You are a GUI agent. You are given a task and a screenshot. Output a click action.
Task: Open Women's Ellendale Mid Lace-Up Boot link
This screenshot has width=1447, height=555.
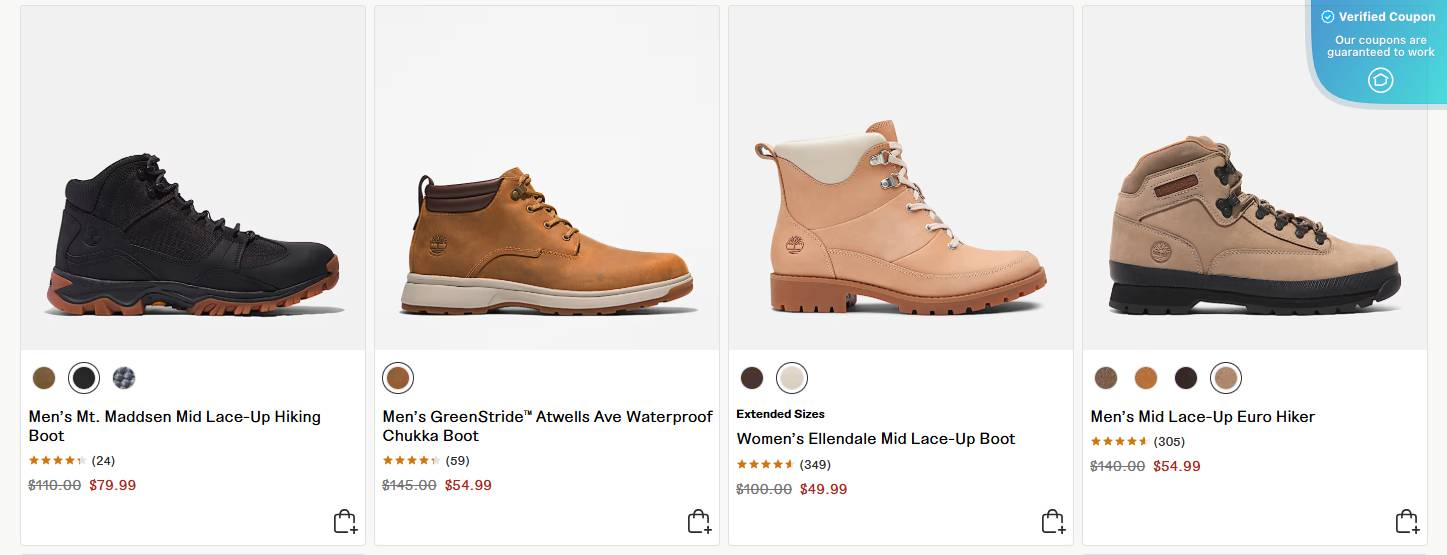pos(876,439)
